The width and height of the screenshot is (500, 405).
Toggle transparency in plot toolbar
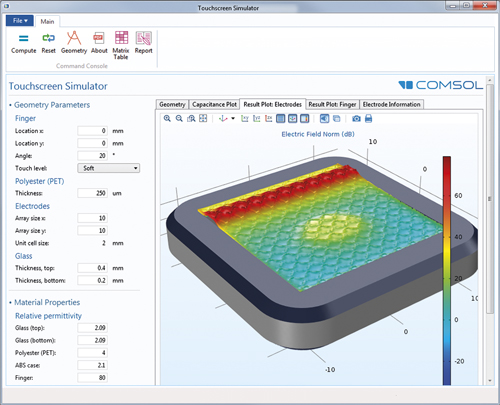(337, 118)
